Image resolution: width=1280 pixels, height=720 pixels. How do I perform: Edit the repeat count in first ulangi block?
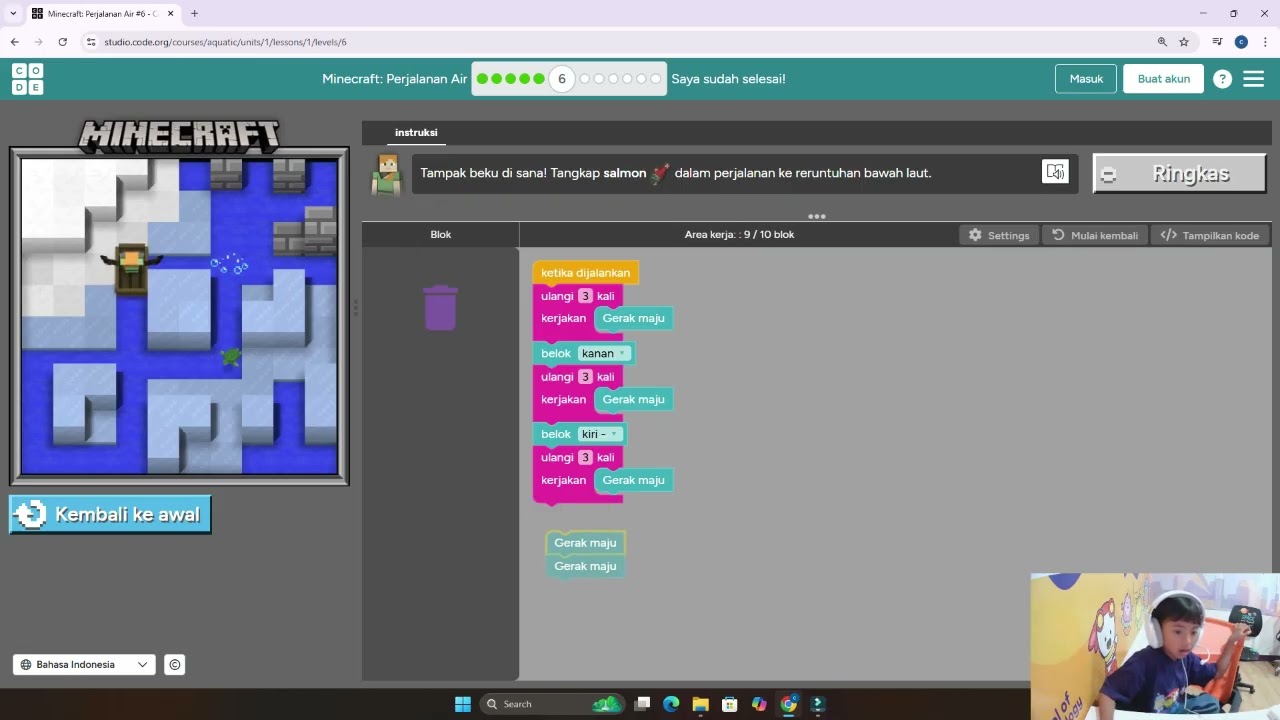coord(585,296)
